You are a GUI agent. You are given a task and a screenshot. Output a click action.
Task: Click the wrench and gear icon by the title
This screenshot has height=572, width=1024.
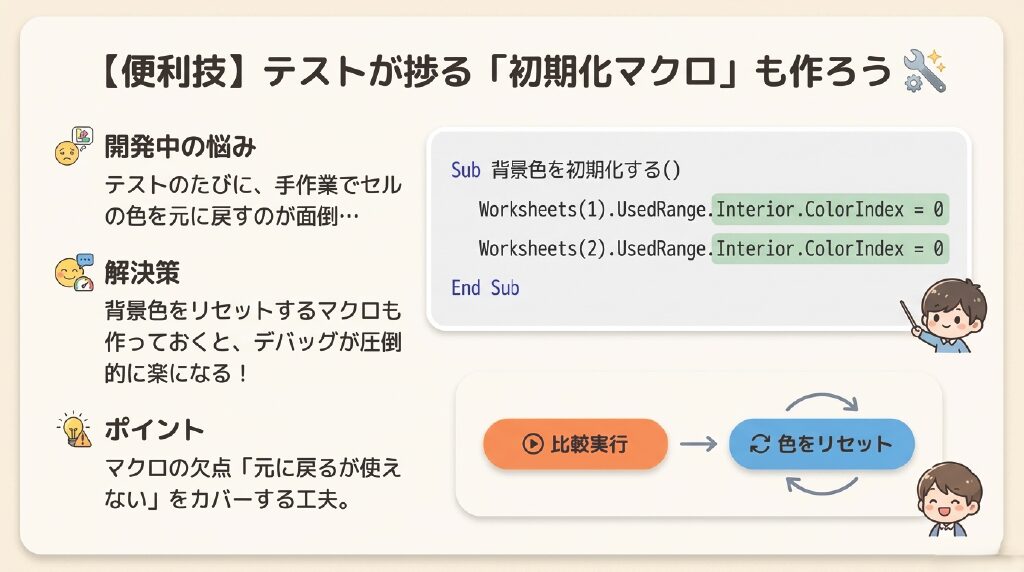pyautogui.click(x=923, y=73)
